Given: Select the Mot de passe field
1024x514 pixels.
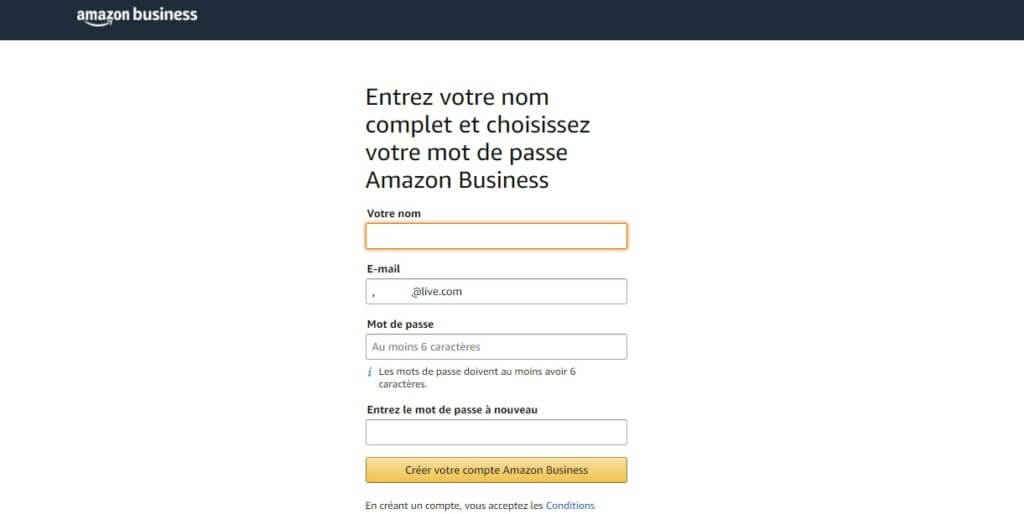Looking at the screenshot, I should [496, 347].
